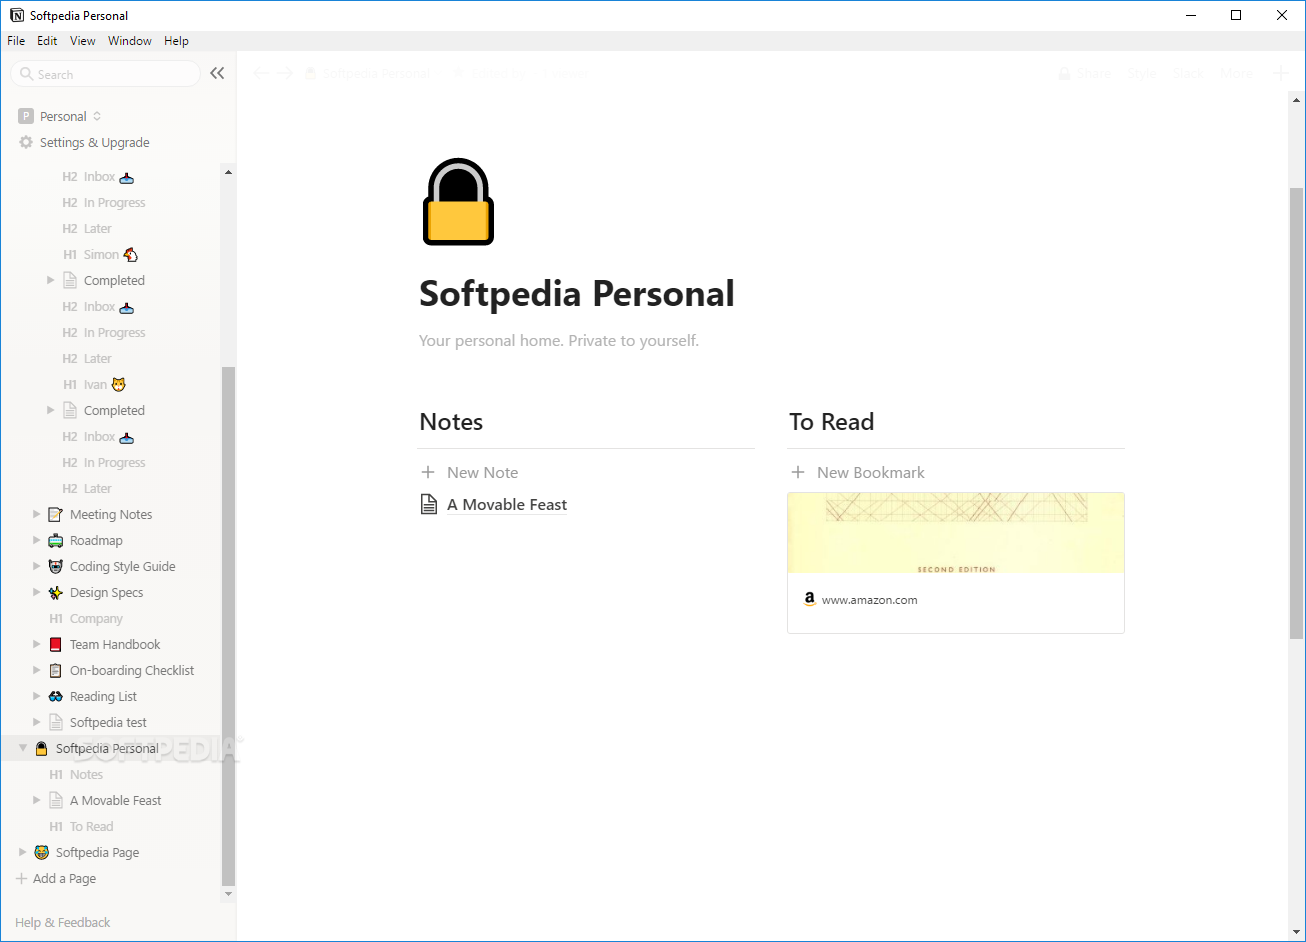Click the Softpedia Personal lock icon in sidebar

[42, 748]
